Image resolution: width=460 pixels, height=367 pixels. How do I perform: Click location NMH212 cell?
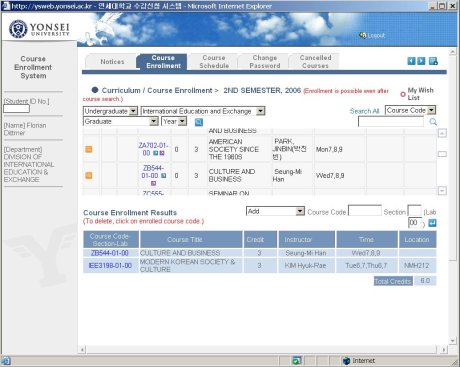417,266
